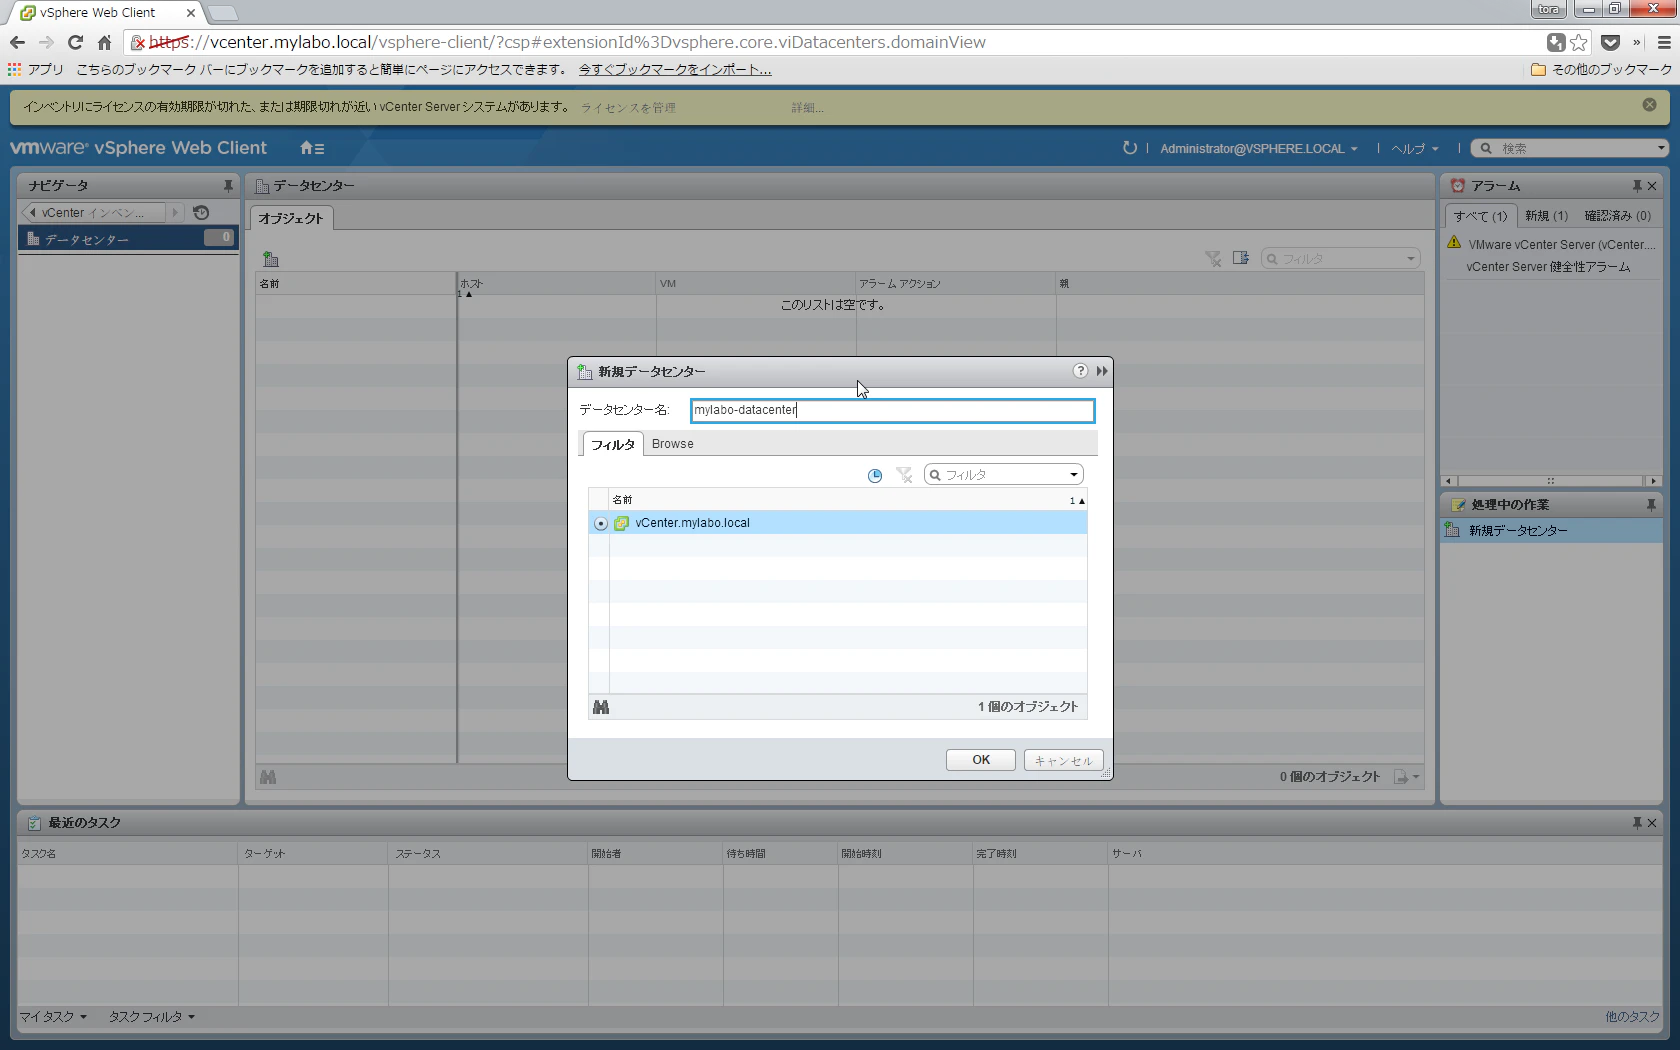
Task: Switch to the Browse tab in the dialog
Action: tap(673, 444)
